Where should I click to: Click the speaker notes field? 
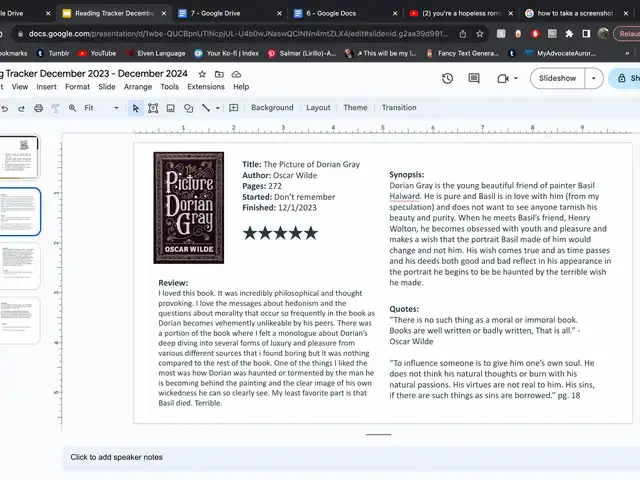pos(117,457)
